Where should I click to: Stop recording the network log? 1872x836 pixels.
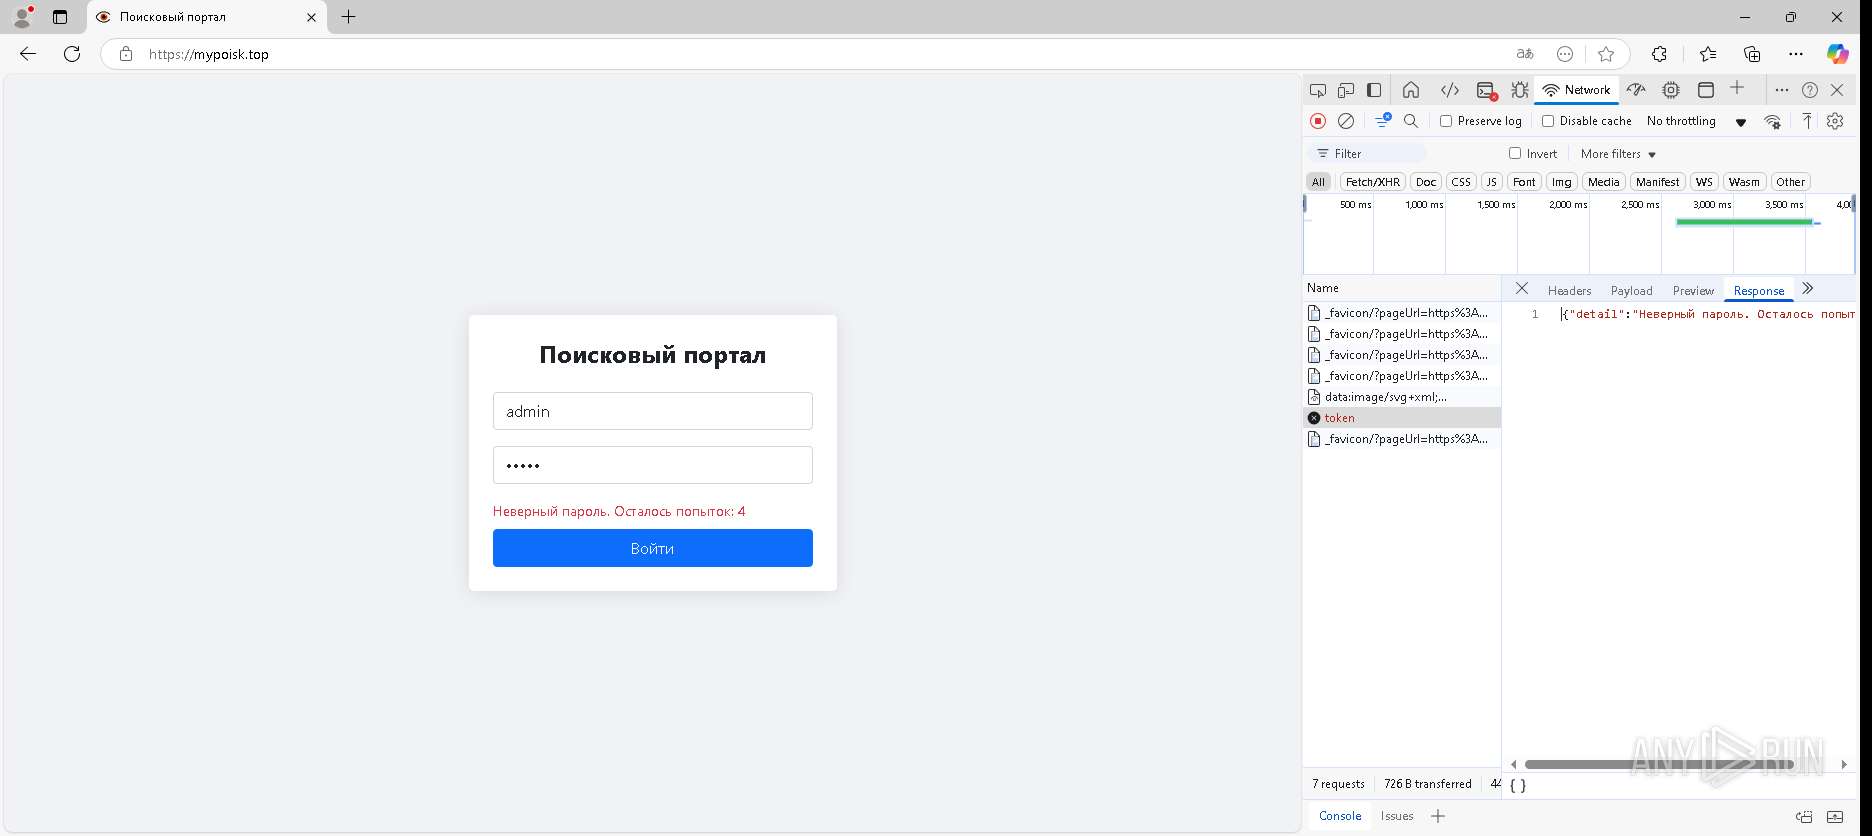coord(1318,121)
